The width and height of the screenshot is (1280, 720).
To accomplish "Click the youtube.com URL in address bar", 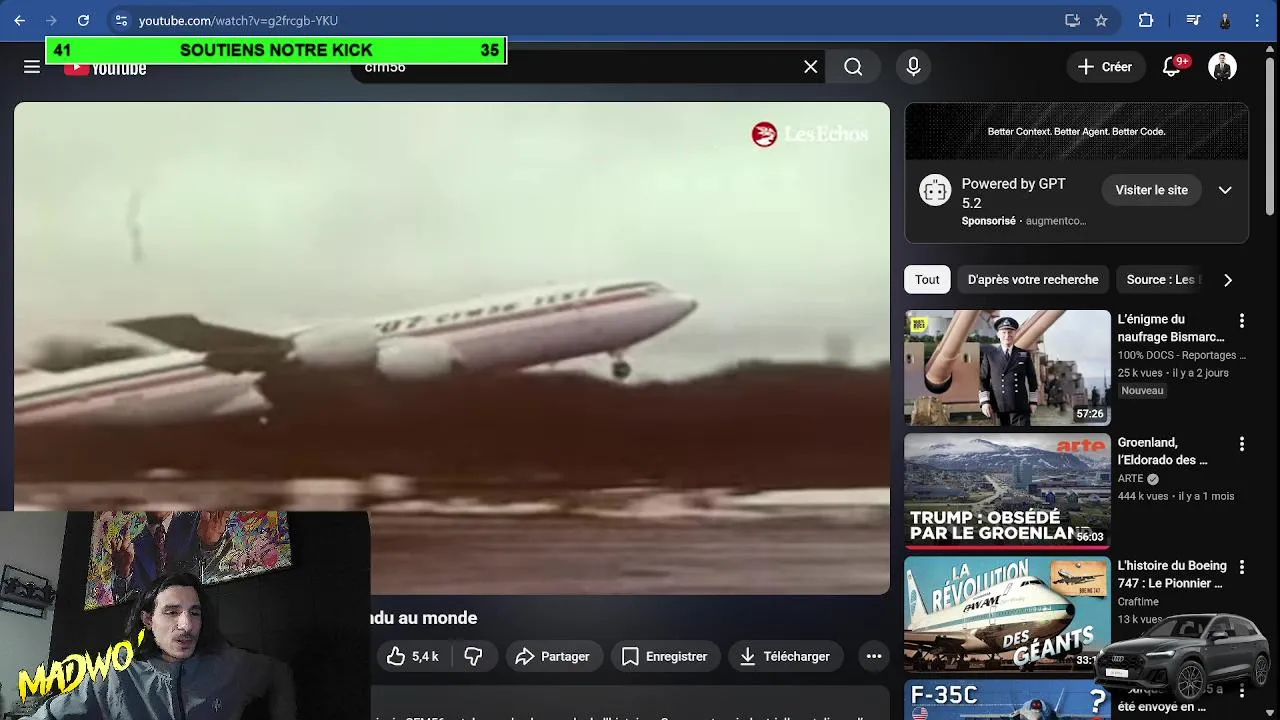I will pyautogui.click(x=238, y=20).
